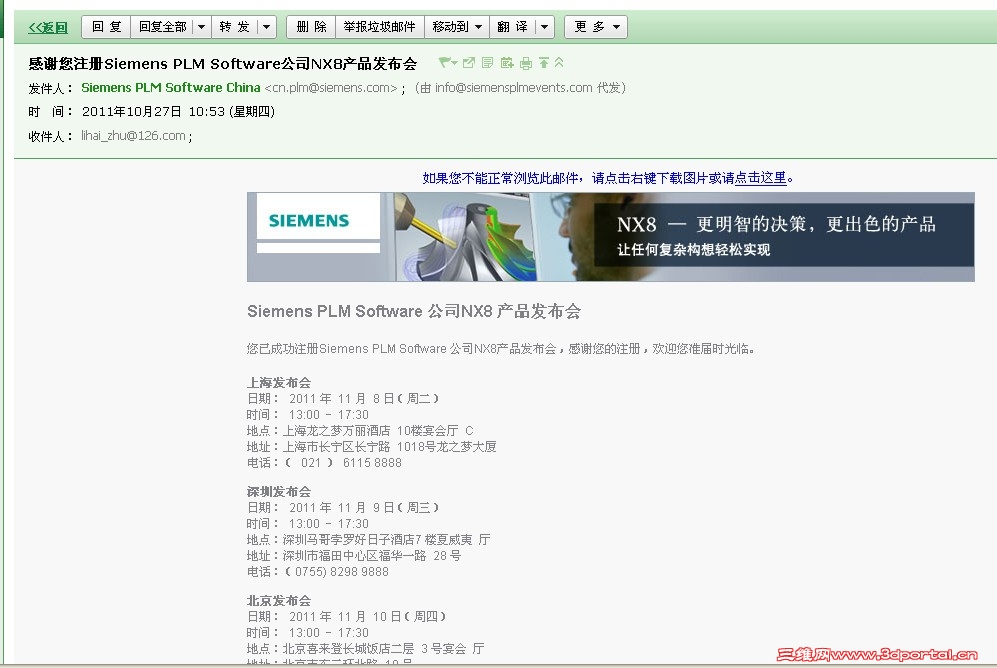
Task: Click Shenzhen venue 深圳马哥孛罗好日子酒店 line
Action: 368,540
